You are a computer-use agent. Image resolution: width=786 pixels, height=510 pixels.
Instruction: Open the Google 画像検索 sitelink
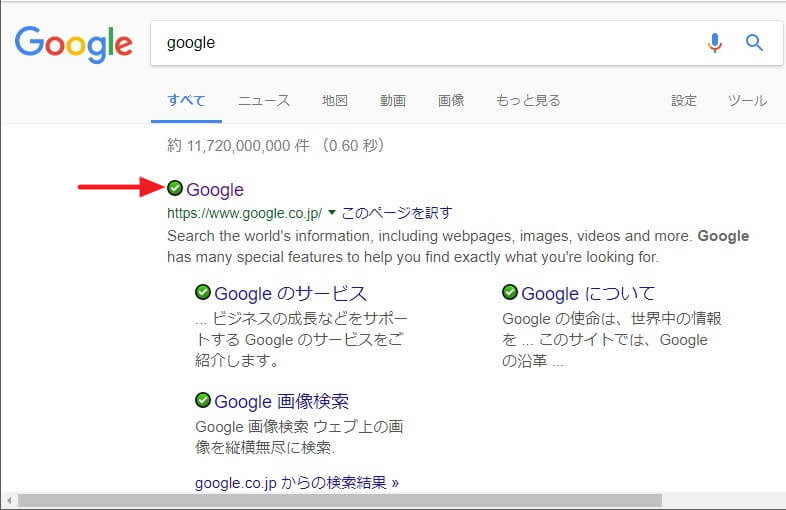282,402
